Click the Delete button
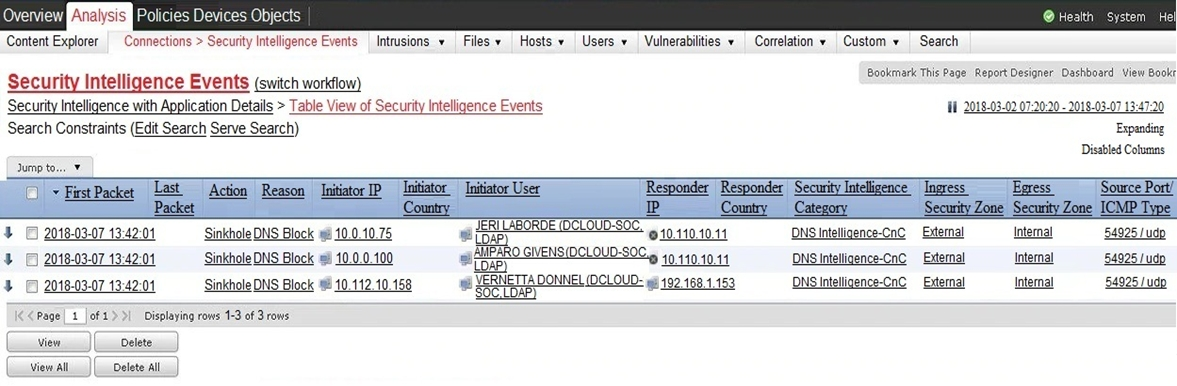This screenshot has width=1177, height=386. pyautogui.click(x=136, y=342)
